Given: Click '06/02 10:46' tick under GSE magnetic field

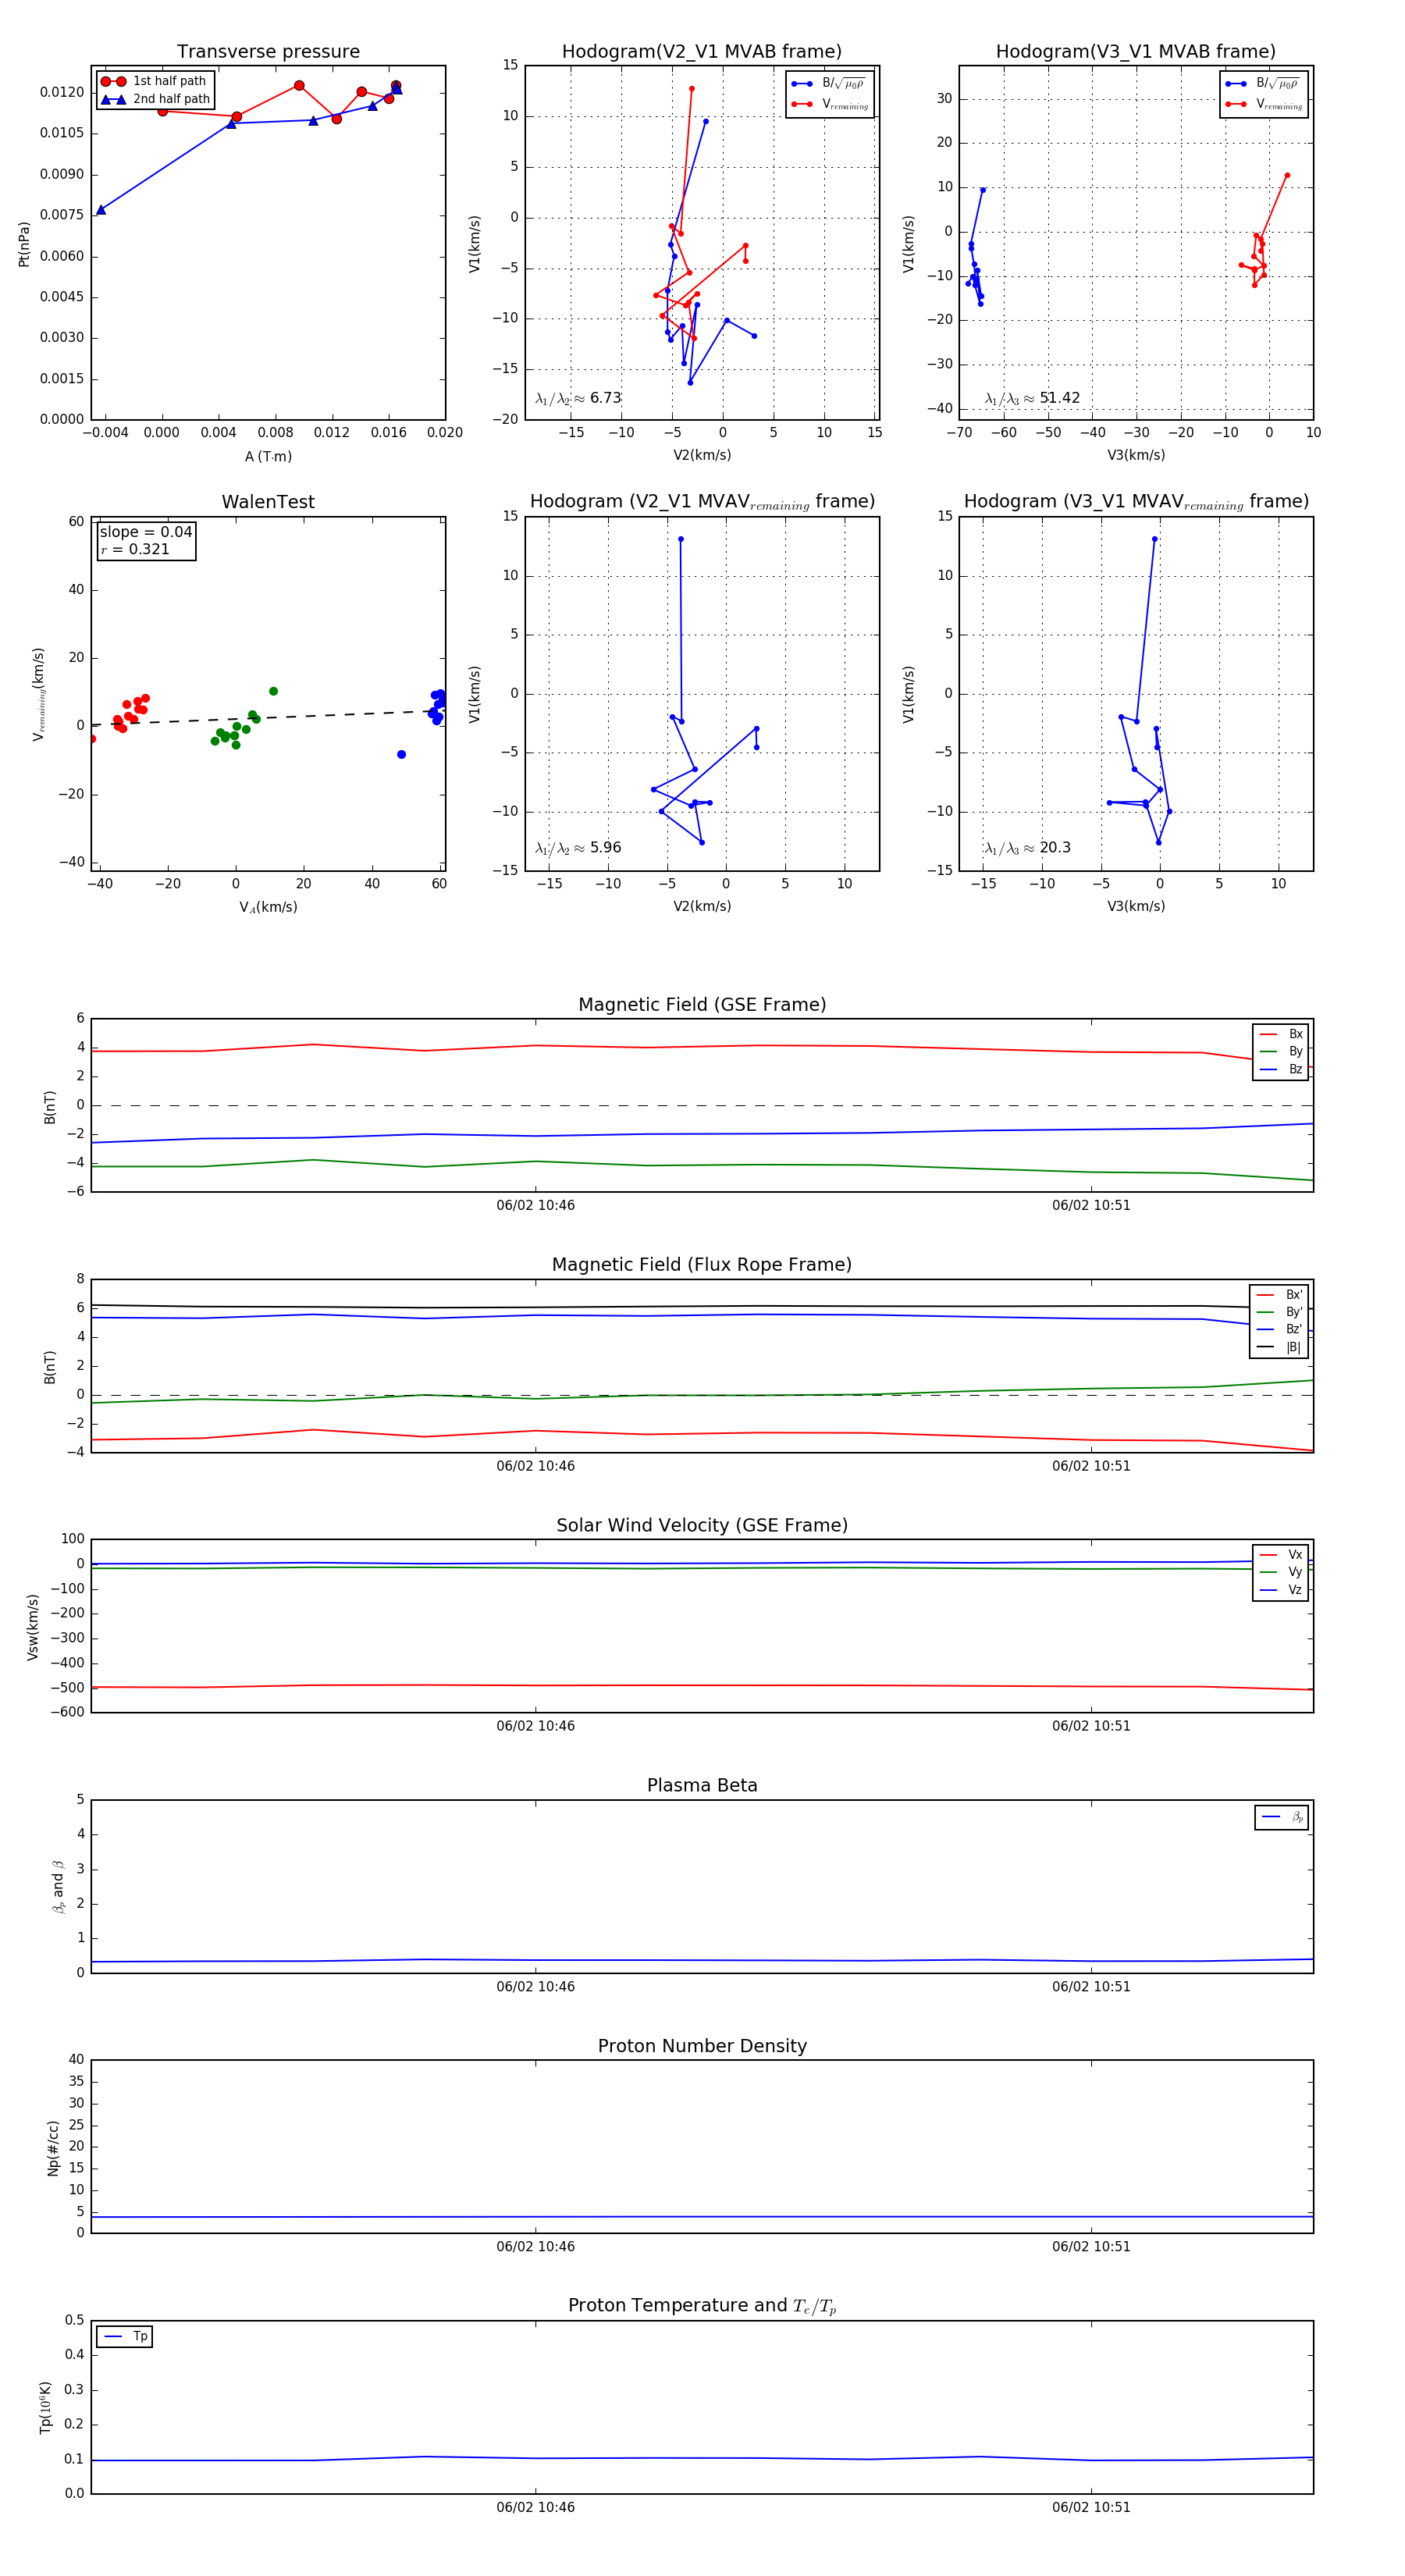Looking at the screenshot, I should (x=535, y=1206).
